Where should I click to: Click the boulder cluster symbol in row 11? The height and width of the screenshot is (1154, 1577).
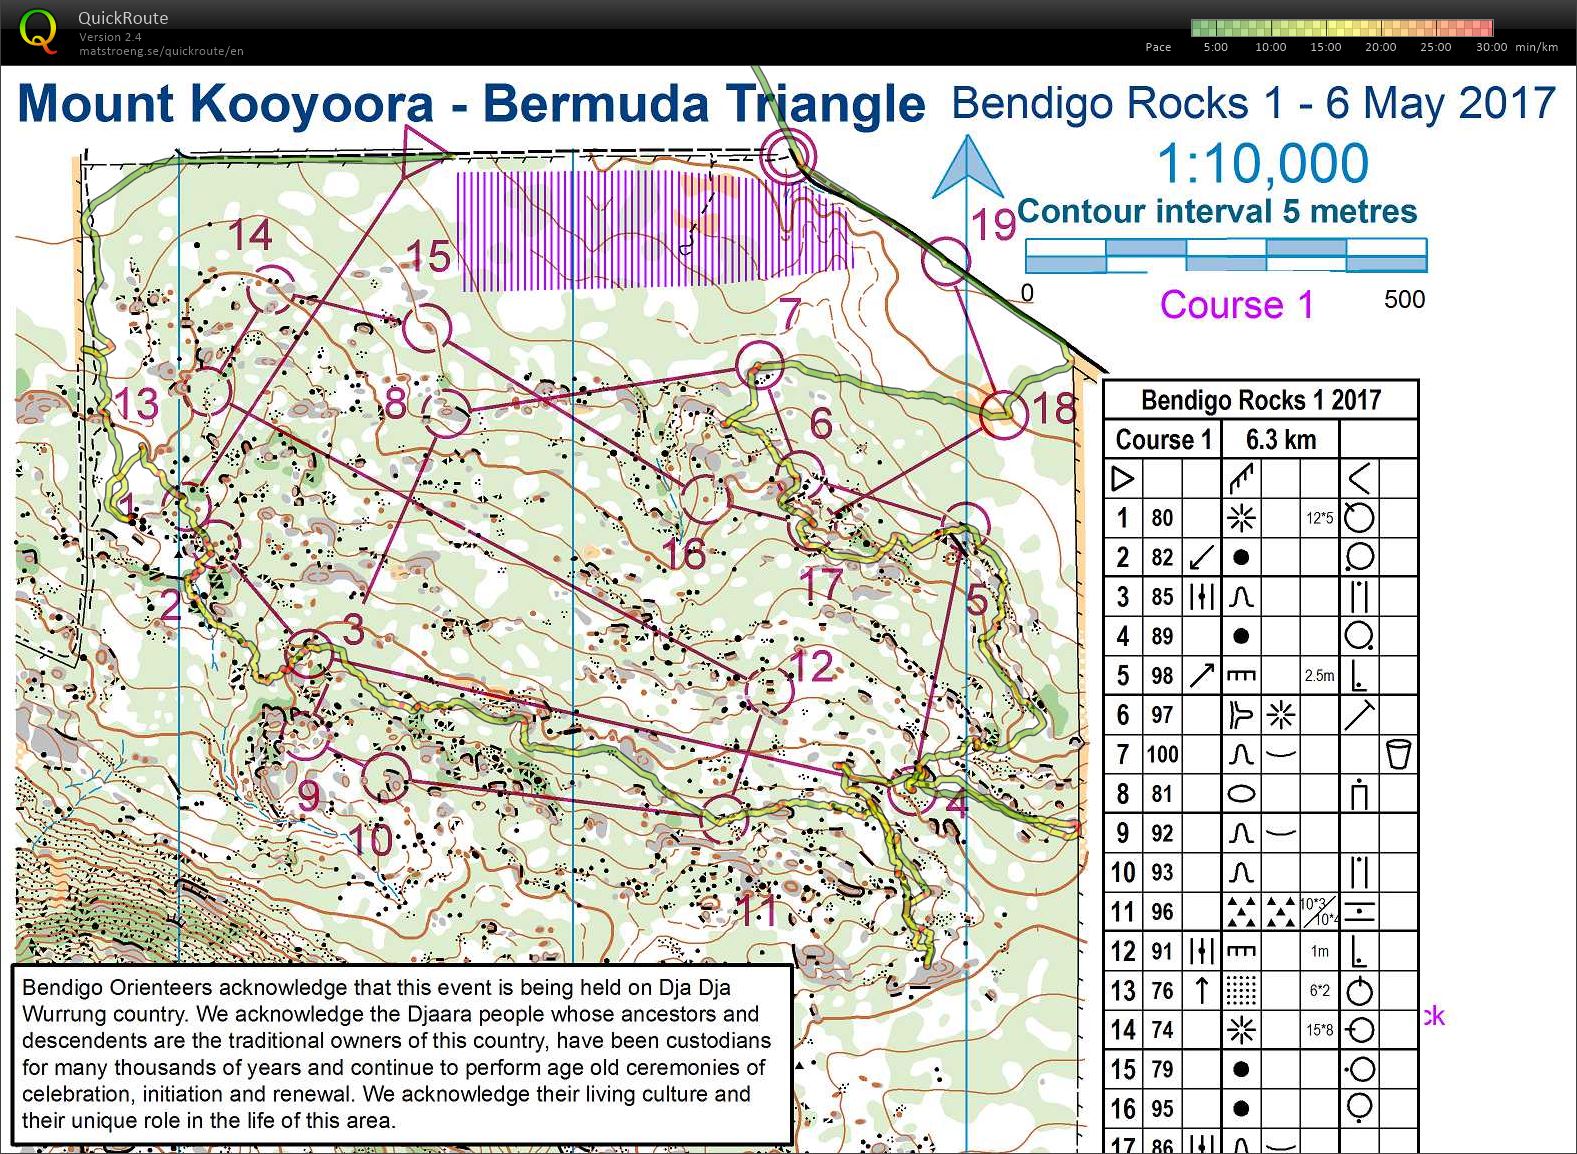pyautogui.click(x=1241, y=911)
